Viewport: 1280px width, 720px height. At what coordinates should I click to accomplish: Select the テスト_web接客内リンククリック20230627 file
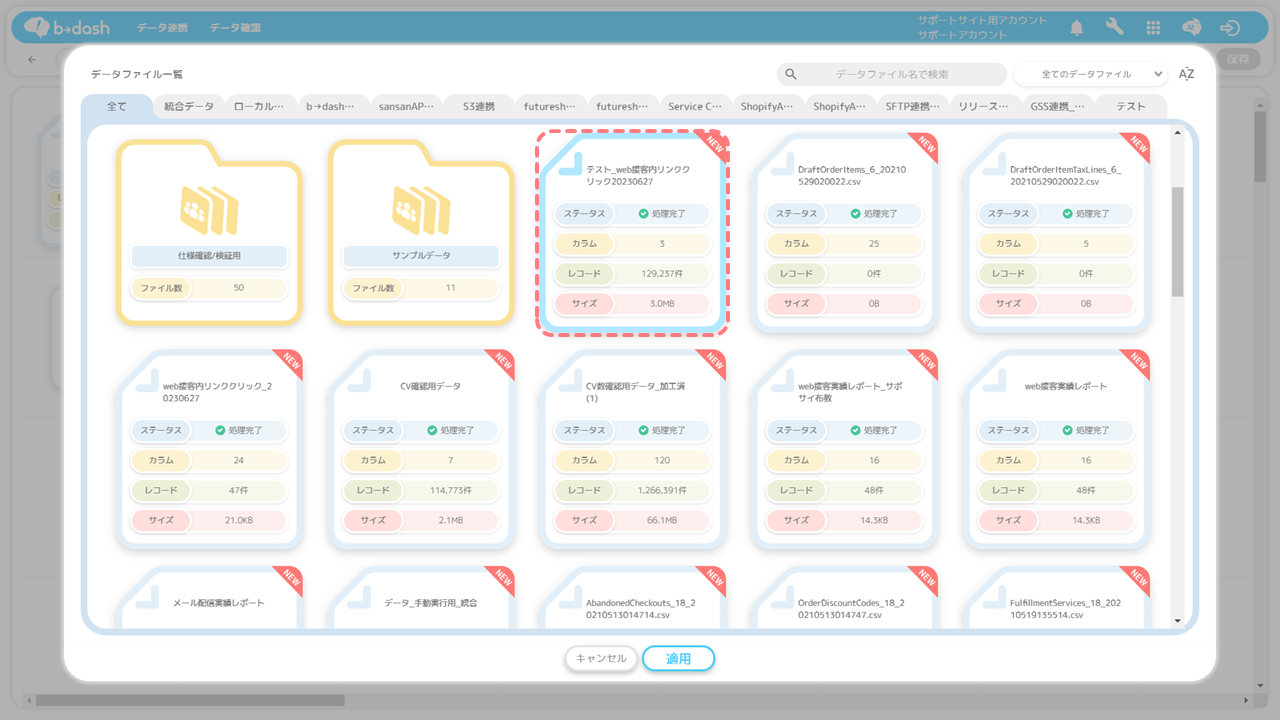click(634, 232)
